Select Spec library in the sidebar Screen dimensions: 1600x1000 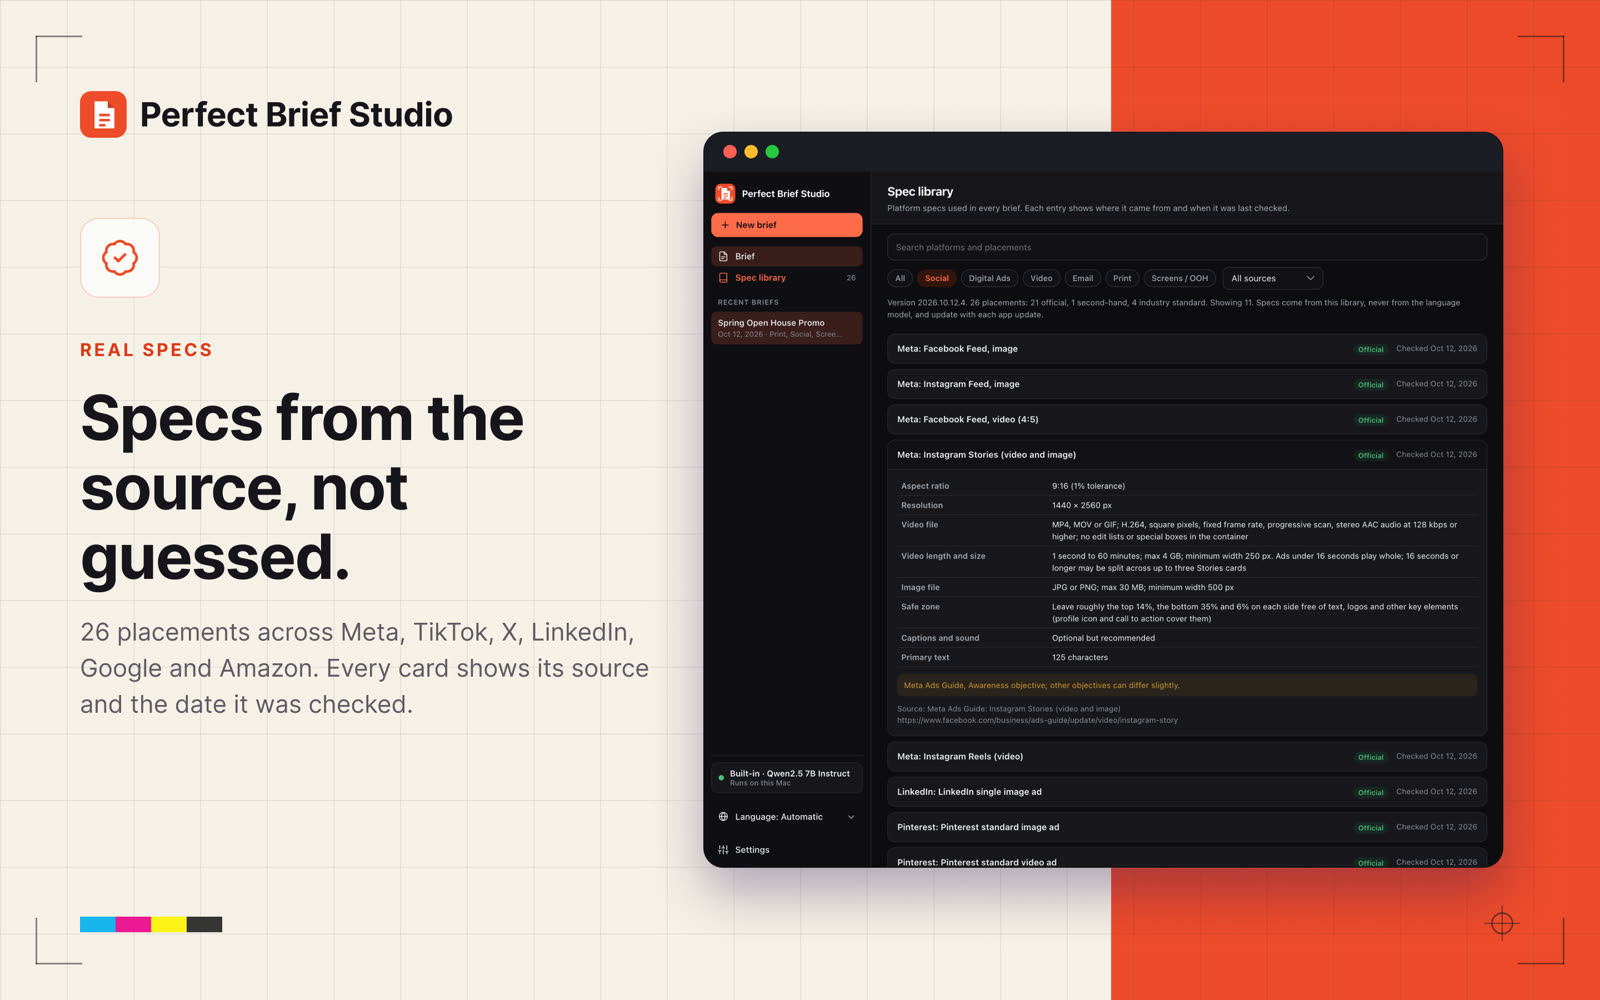coord(786,278)
